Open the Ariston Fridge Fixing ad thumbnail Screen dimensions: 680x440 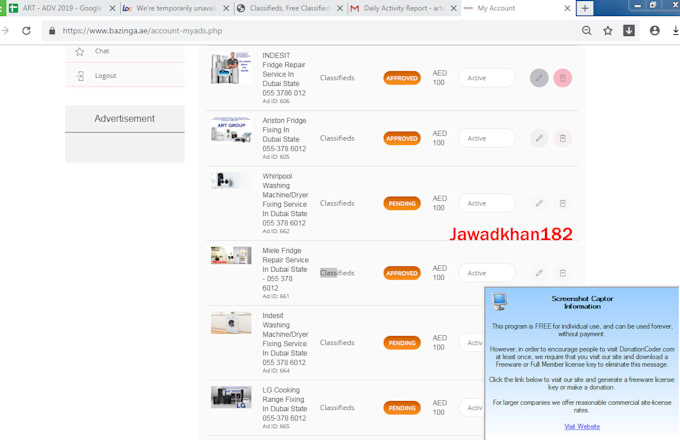click(x=231, y=129)
